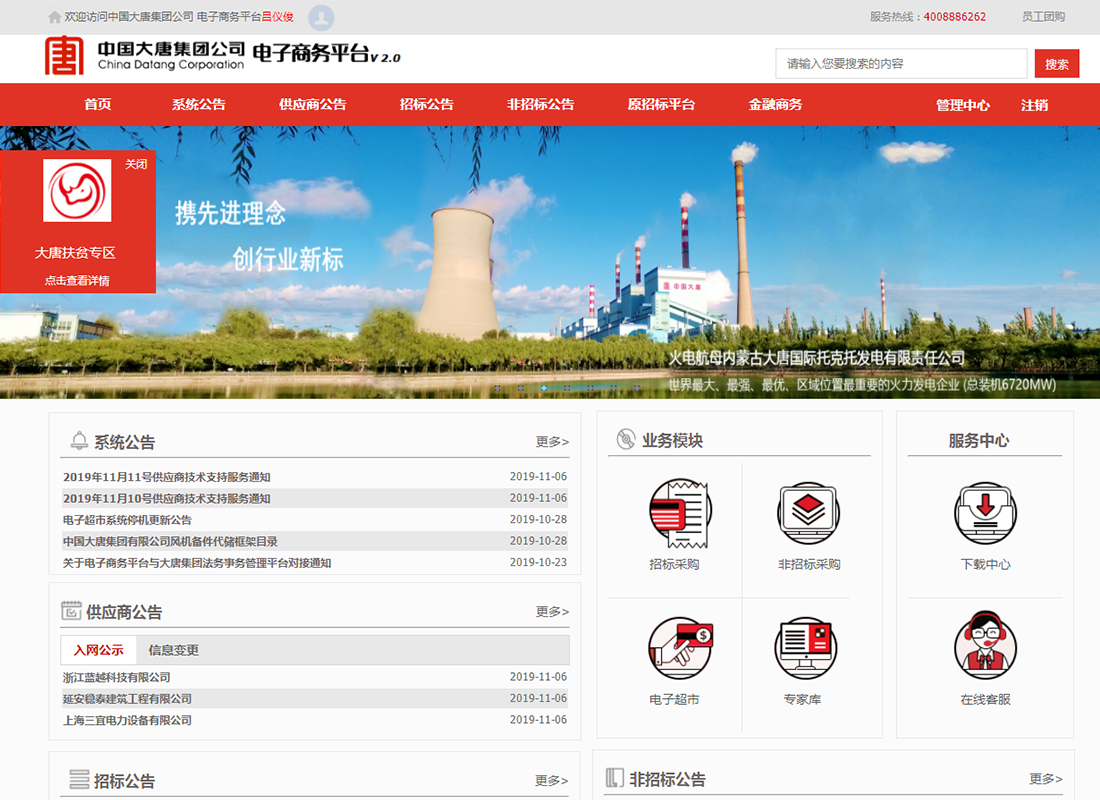Select the 入网公示 tab
The height and width of the screenshot is (800, 1100).
pyautogui.click(x=98, y=651)
